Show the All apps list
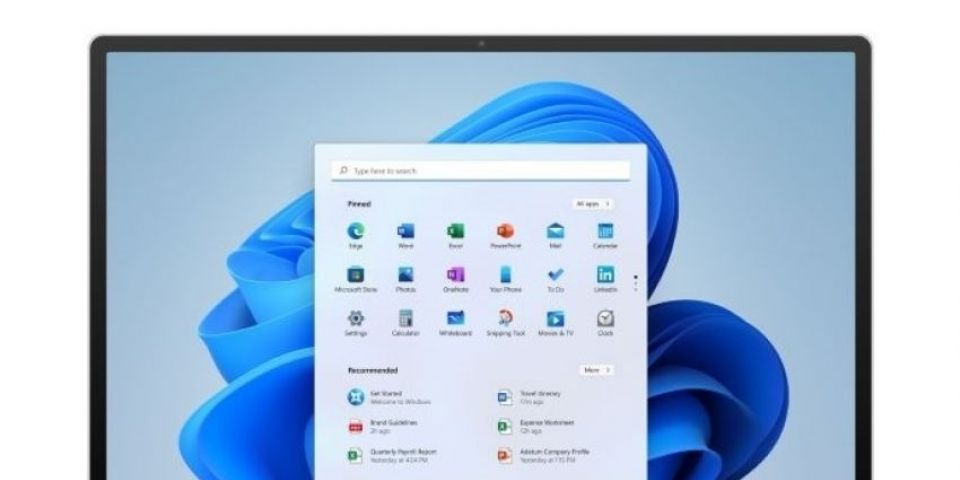The width and height of the screenshot is (960, 480). pos(594,204)
